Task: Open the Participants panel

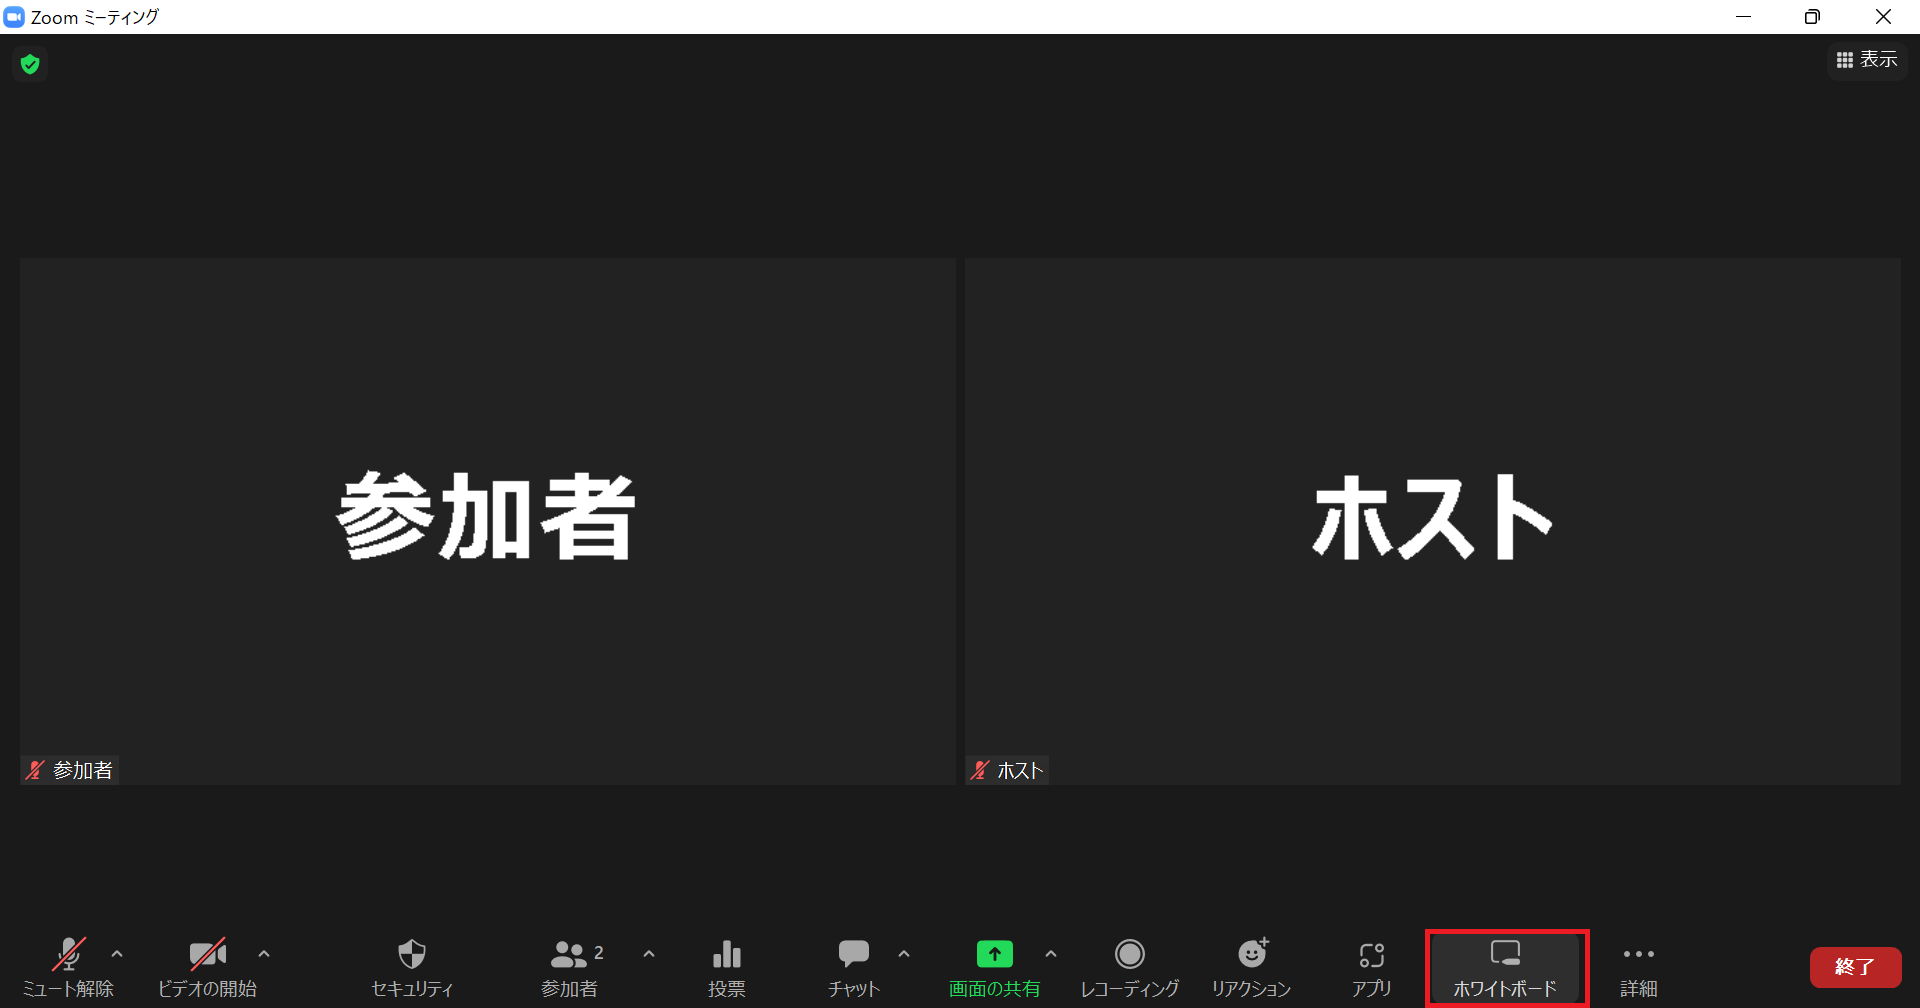Action: pyautogui.click(x=570, y=966)
